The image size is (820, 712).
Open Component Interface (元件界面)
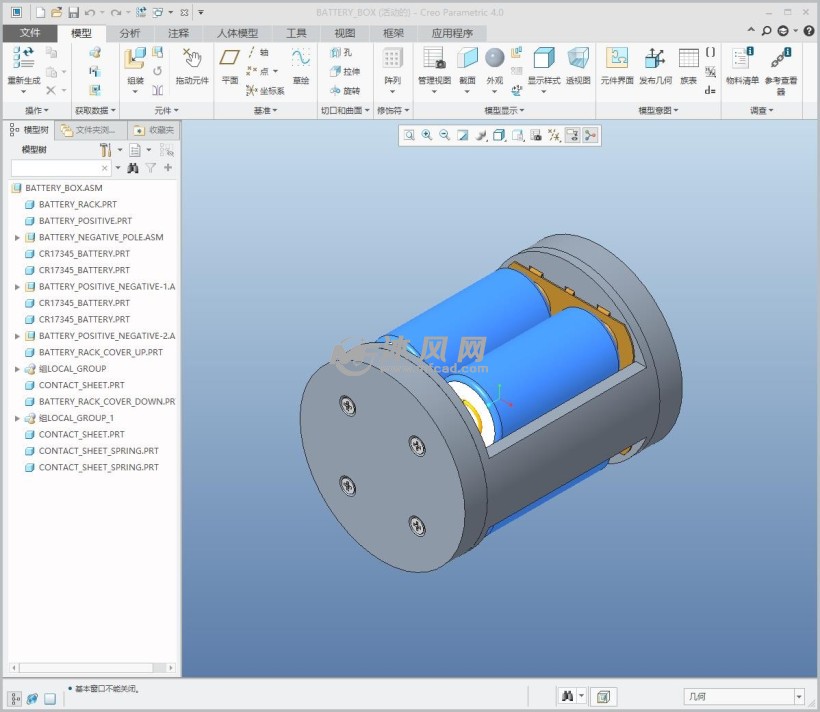617,58
